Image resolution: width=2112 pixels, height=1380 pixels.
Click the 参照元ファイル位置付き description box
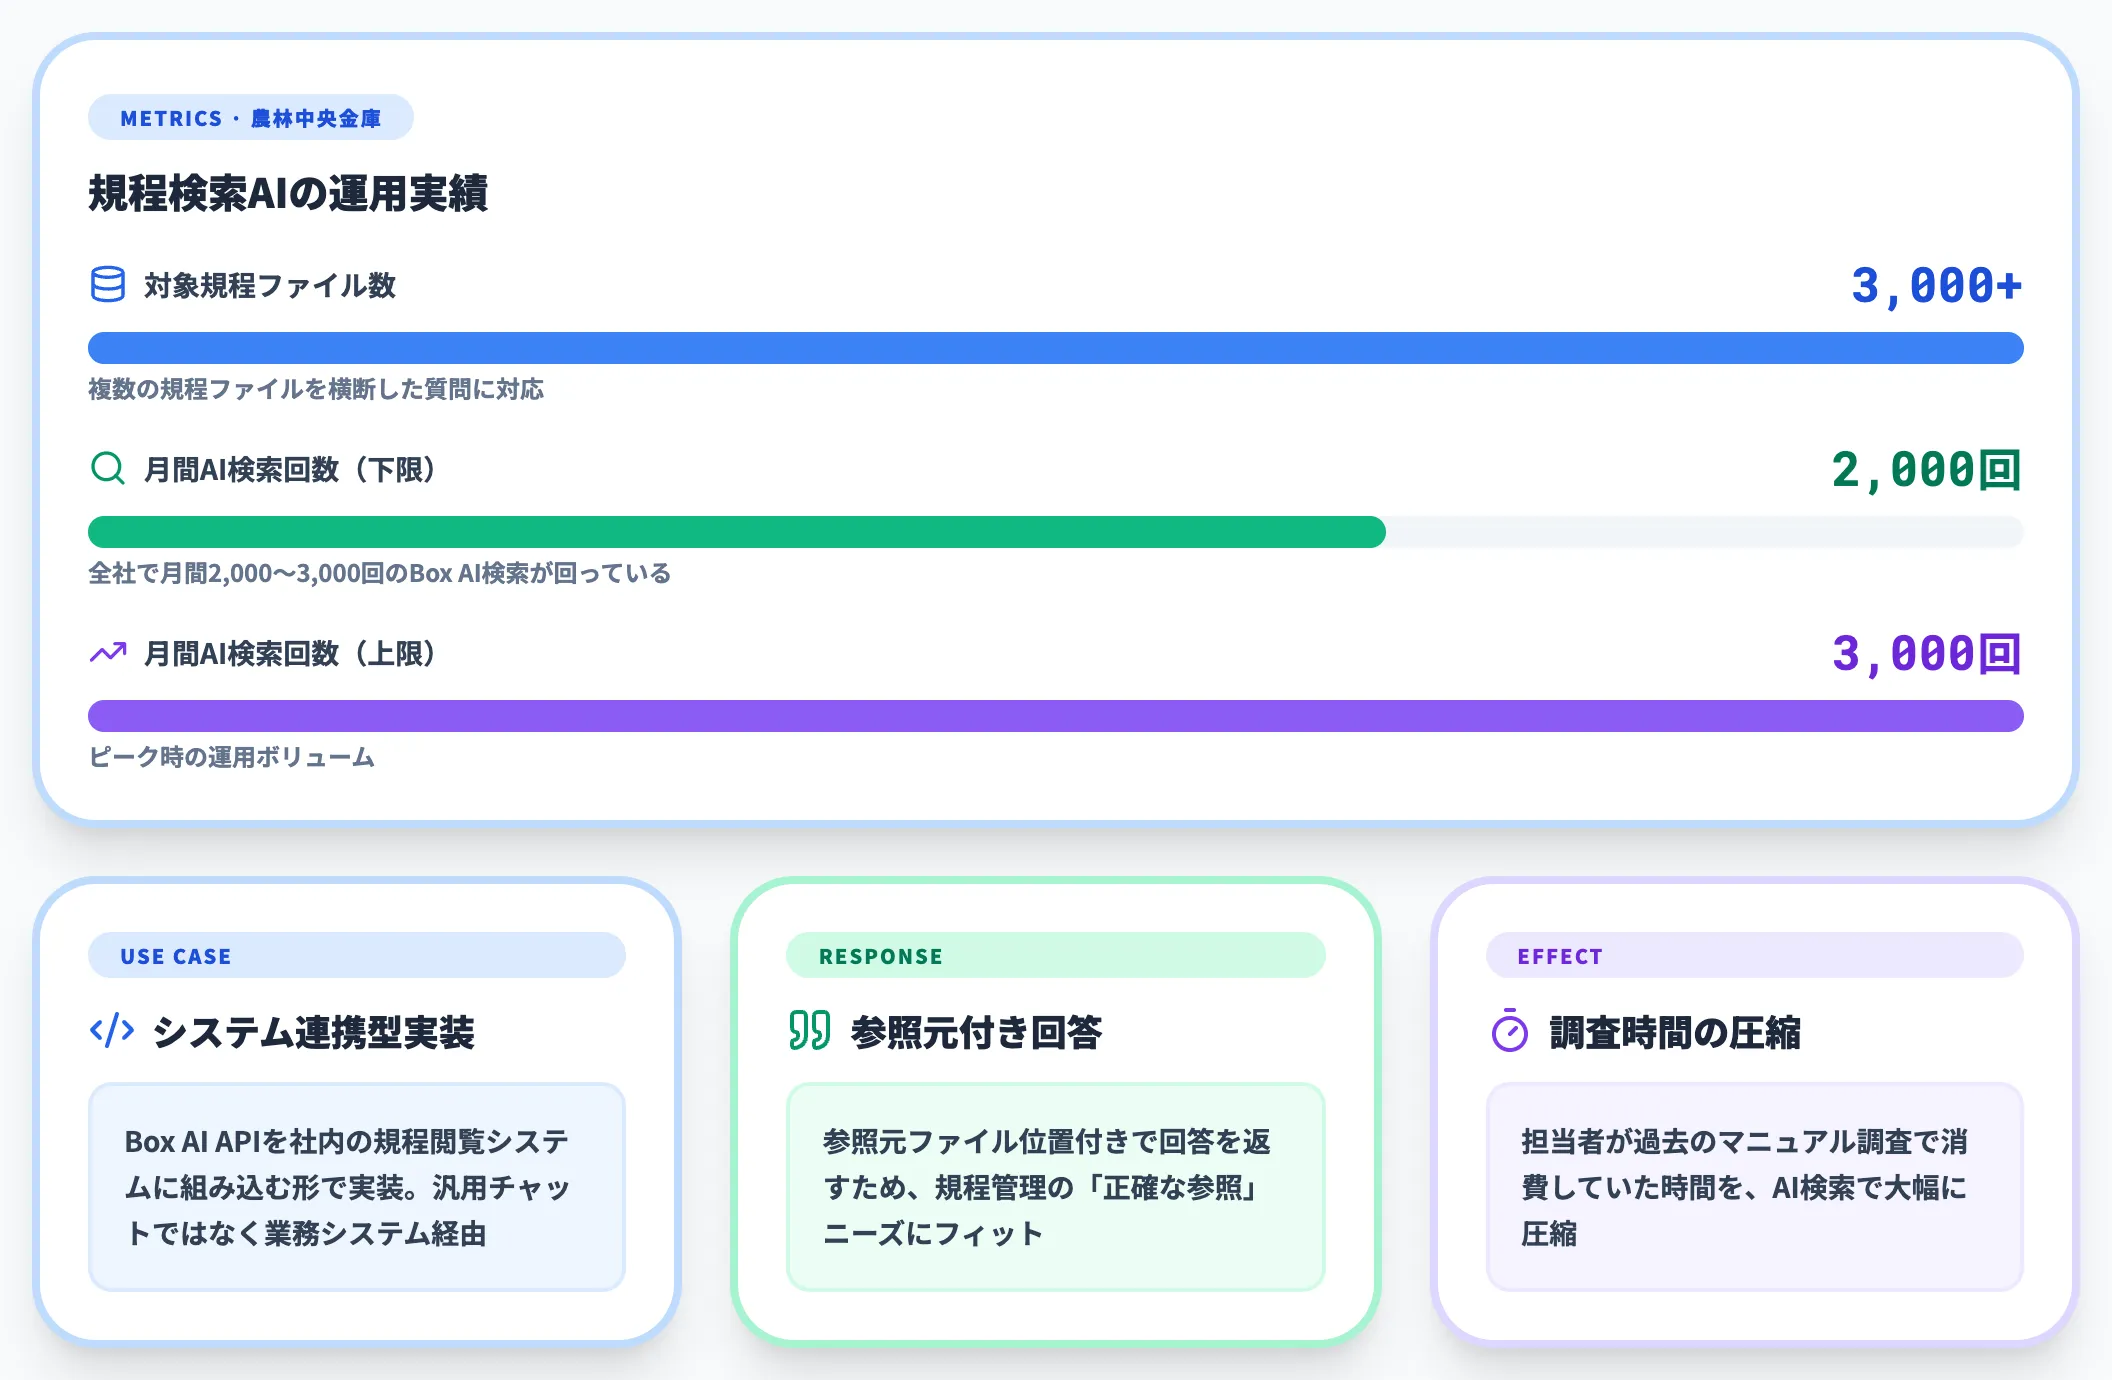pos(1056,1187)
